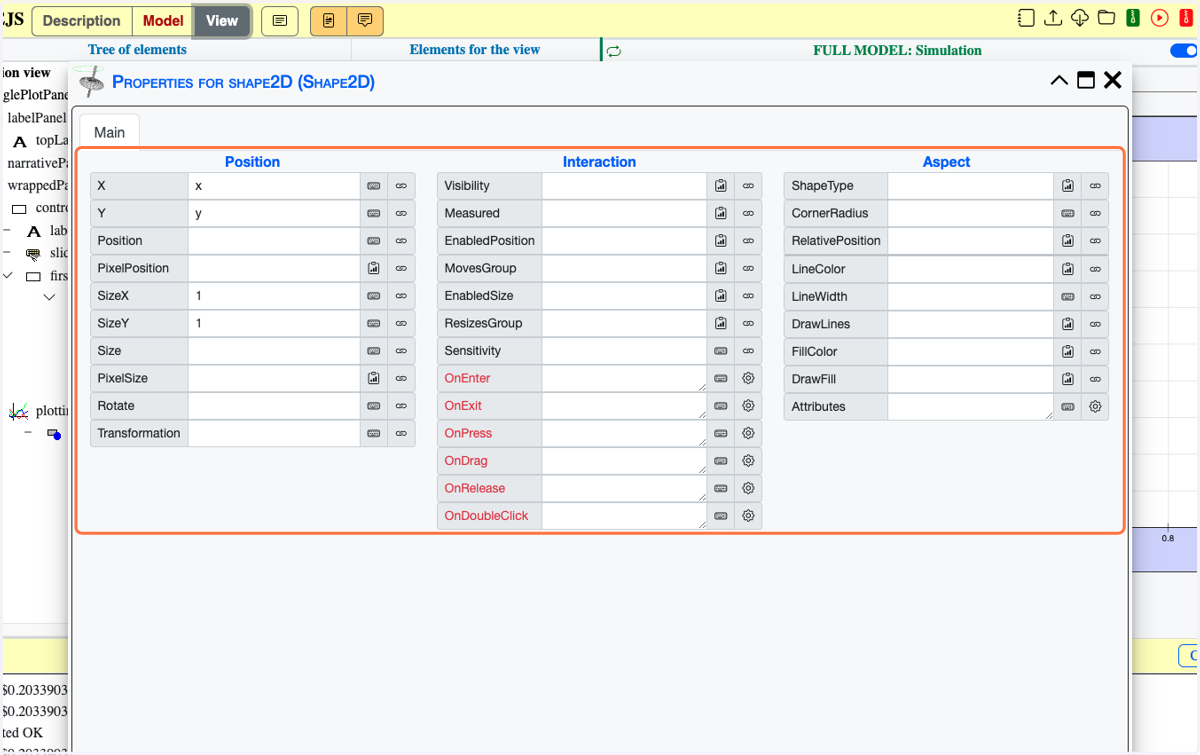
Task: Open options icon for PixelPosition
Action: (x=374, y=268)
